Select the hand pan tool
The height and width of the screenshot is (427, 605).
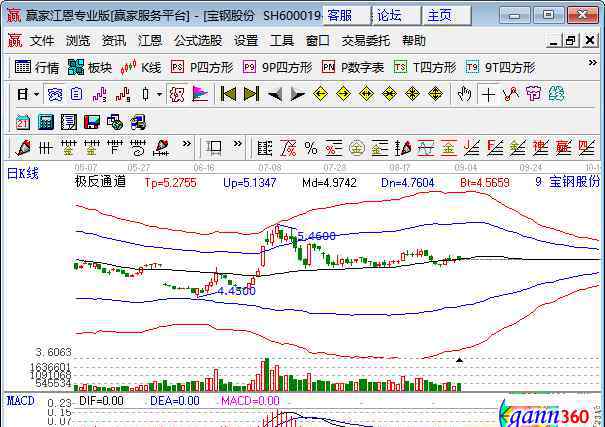coord(464,94)
